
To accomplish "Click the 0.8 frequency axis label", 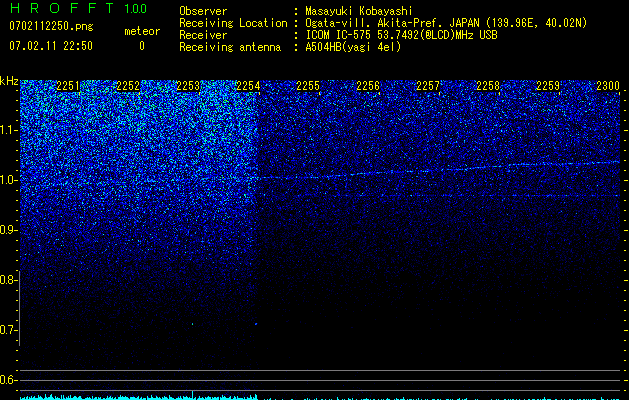I will [9, 280].
